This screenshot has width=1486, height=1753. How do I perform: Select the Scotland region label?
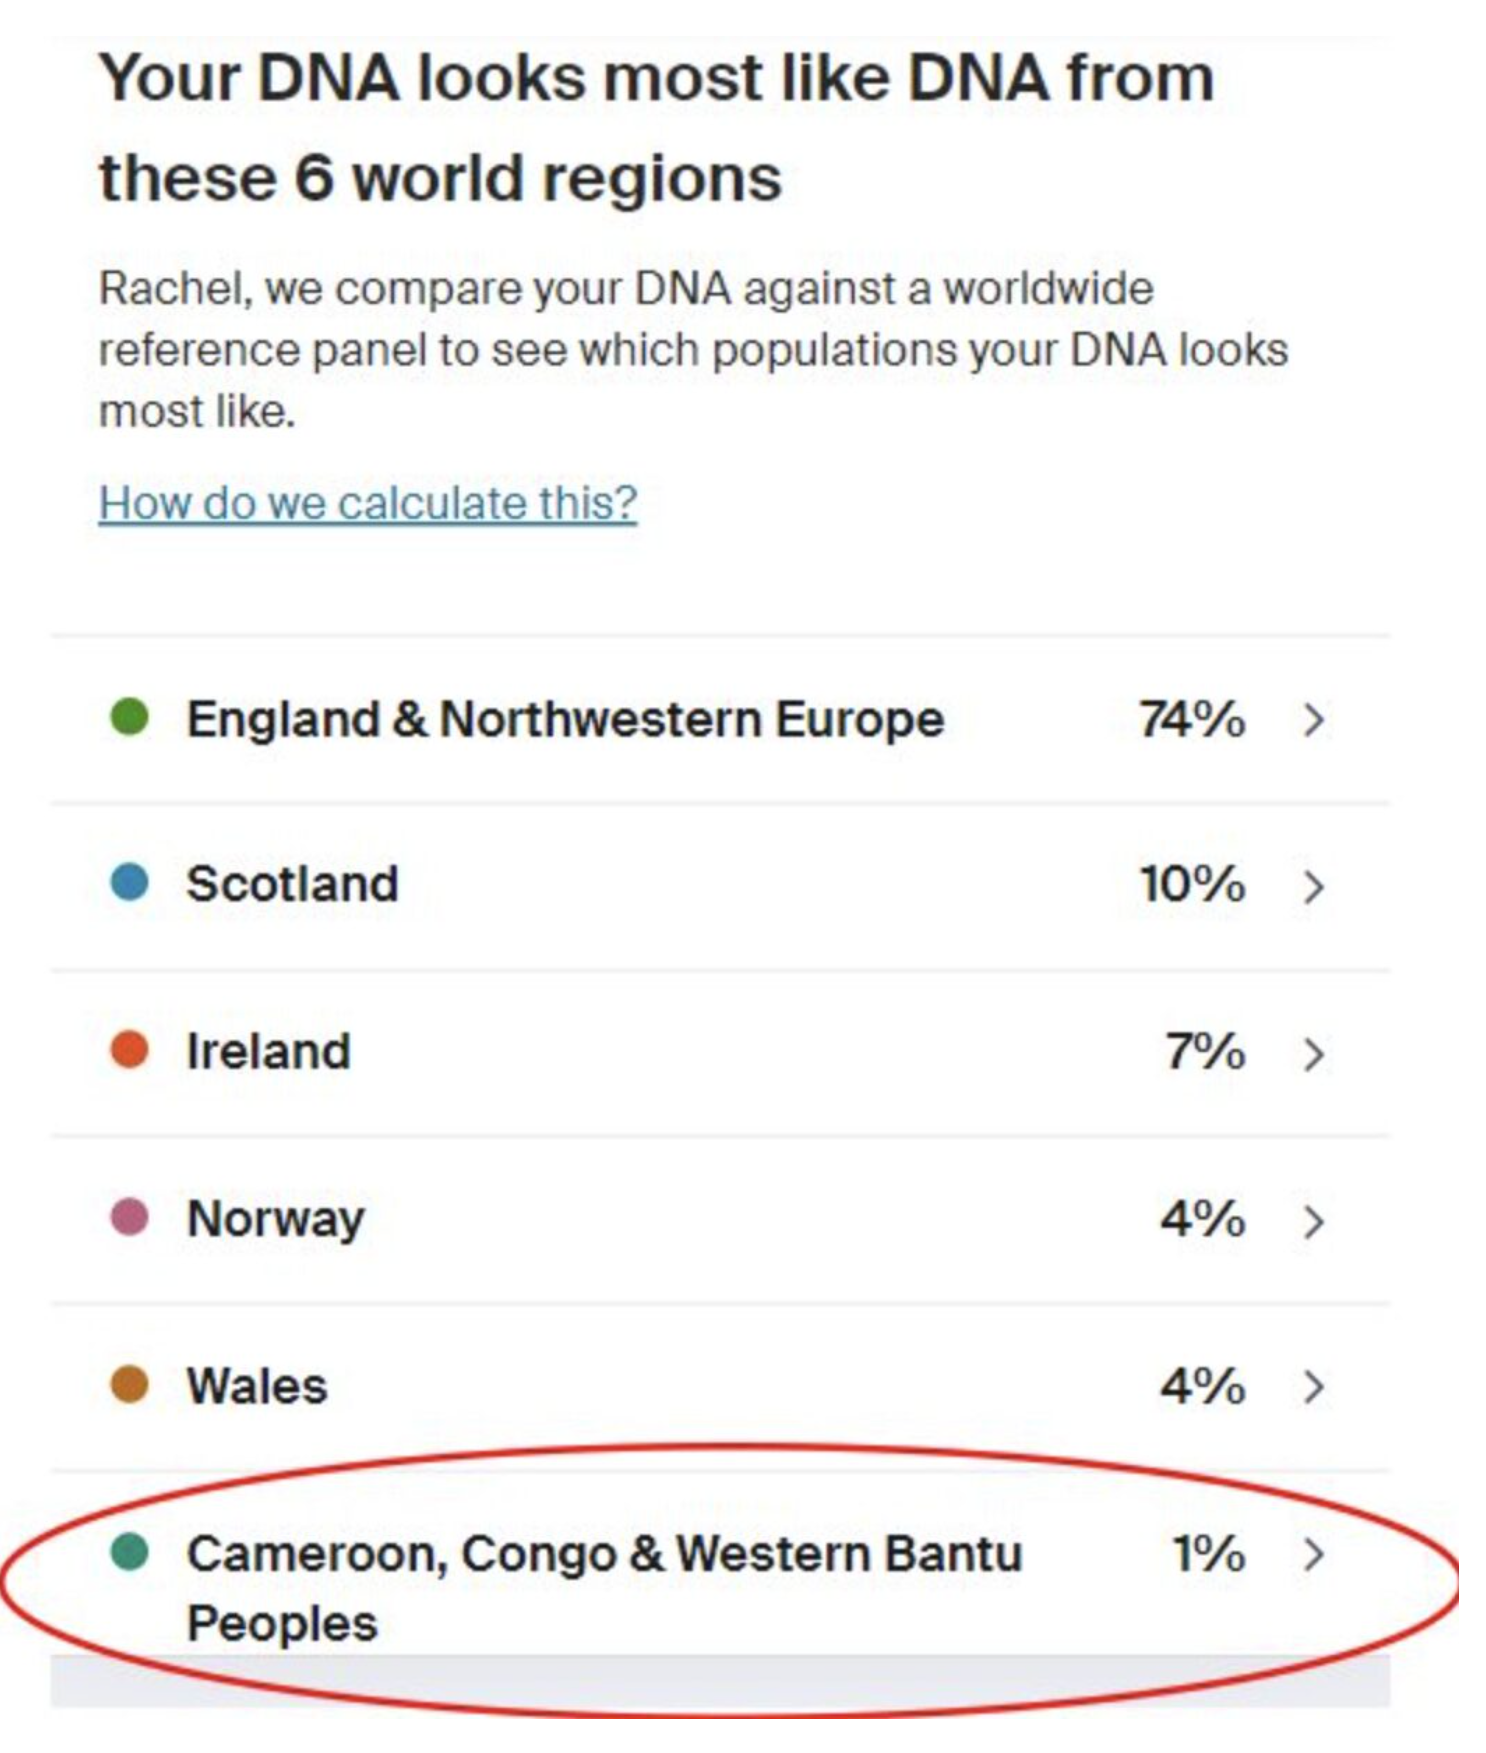pyautogui.click(x=292, y=884)
